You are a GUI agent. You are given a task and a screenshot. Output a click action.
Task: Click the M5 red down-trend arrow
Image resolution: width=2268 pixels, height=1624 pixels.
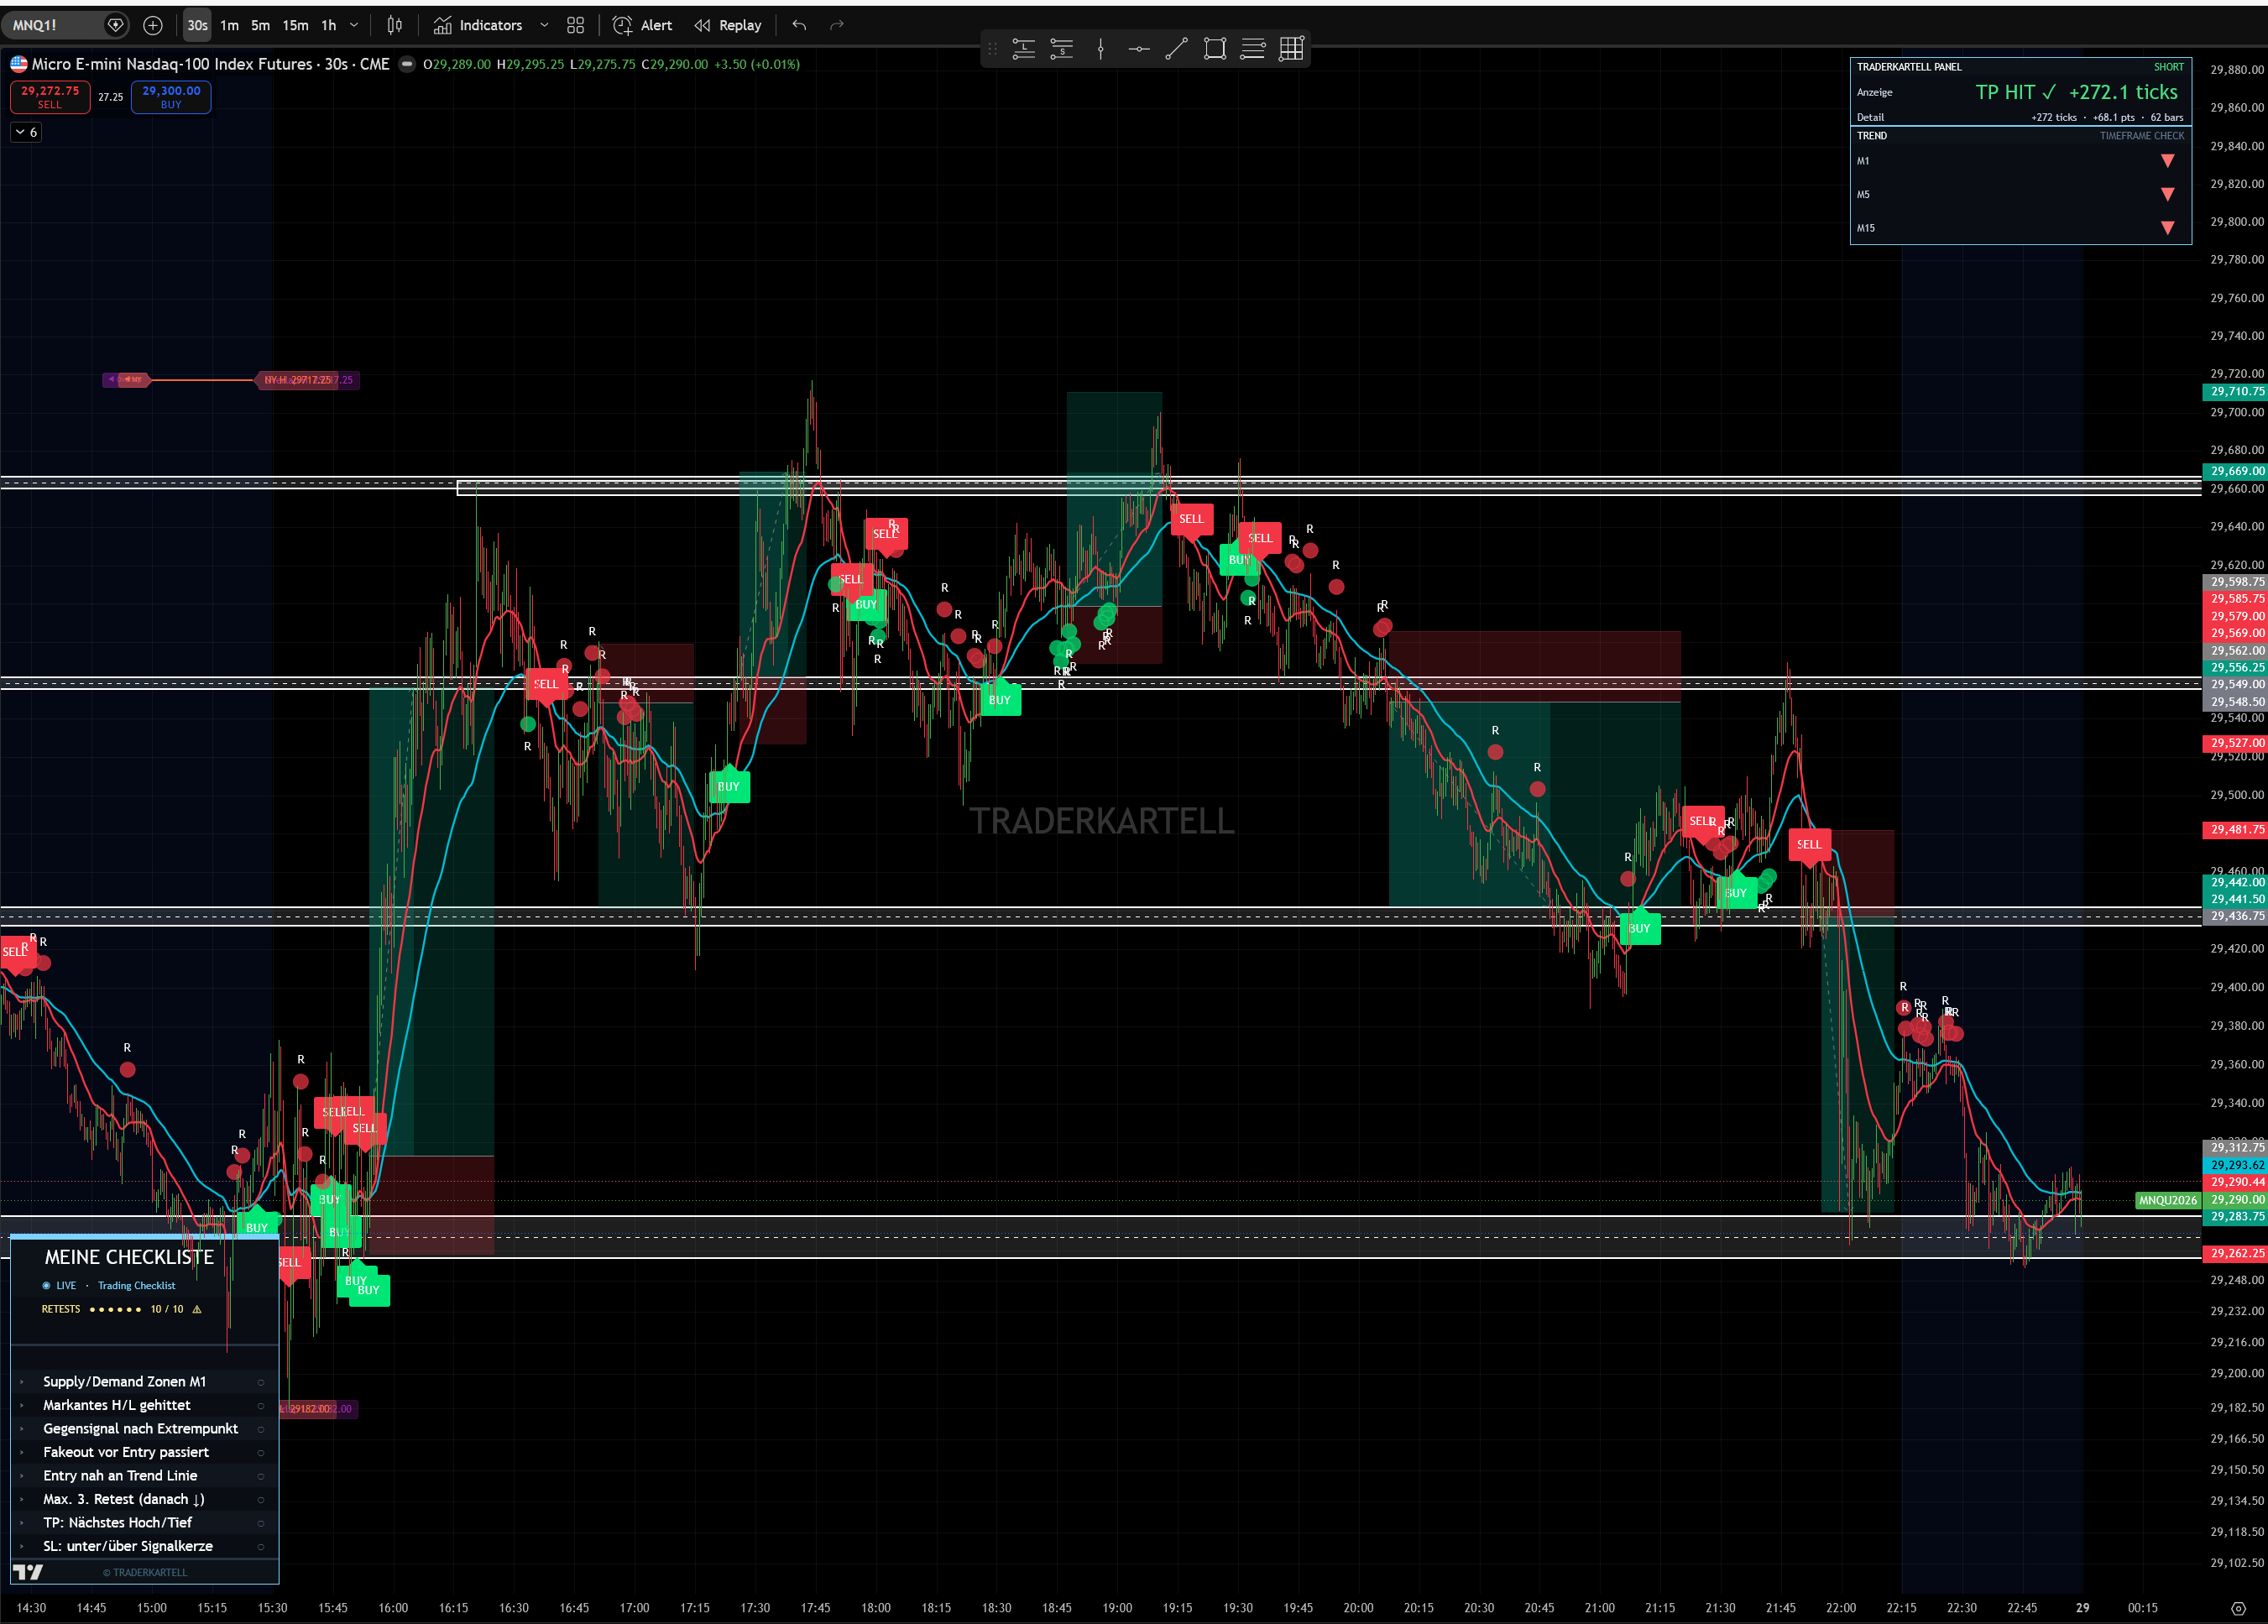click(x=2167, y=194)
